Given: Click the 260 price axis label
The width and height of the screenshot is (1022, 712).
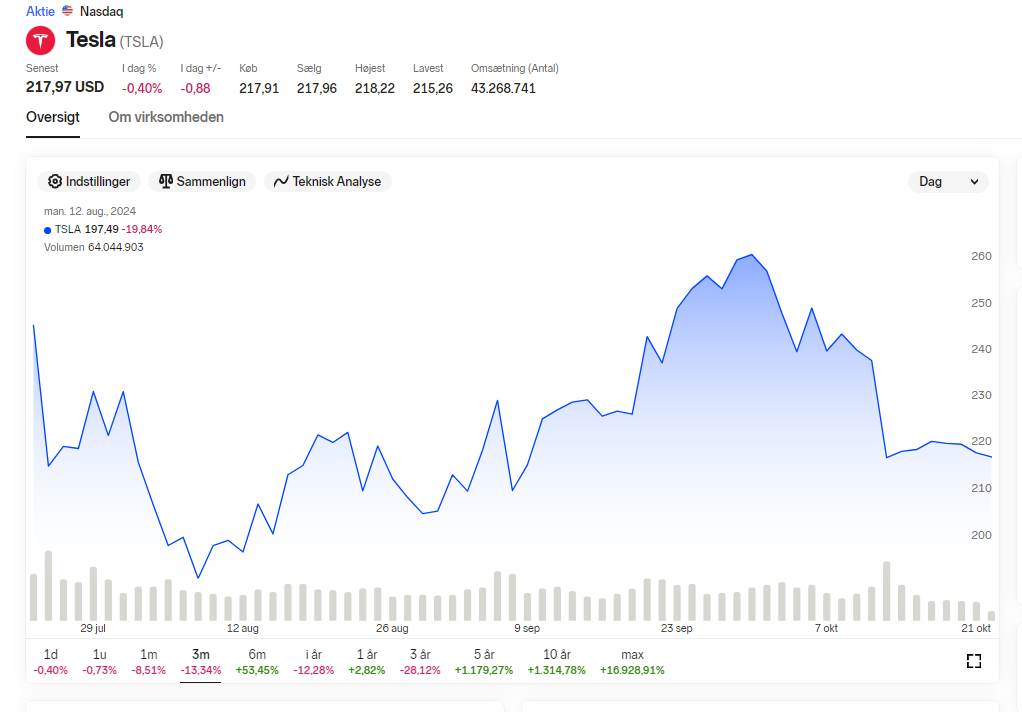Looking at the screenshot, I should [981, 256].
